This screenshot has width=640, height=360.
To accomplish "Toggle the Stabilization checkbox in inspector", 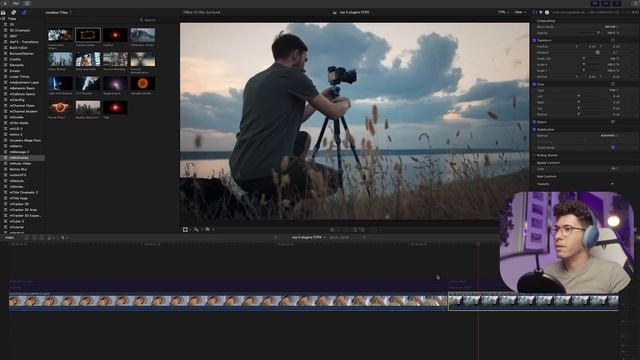I will tap(534, 129).
